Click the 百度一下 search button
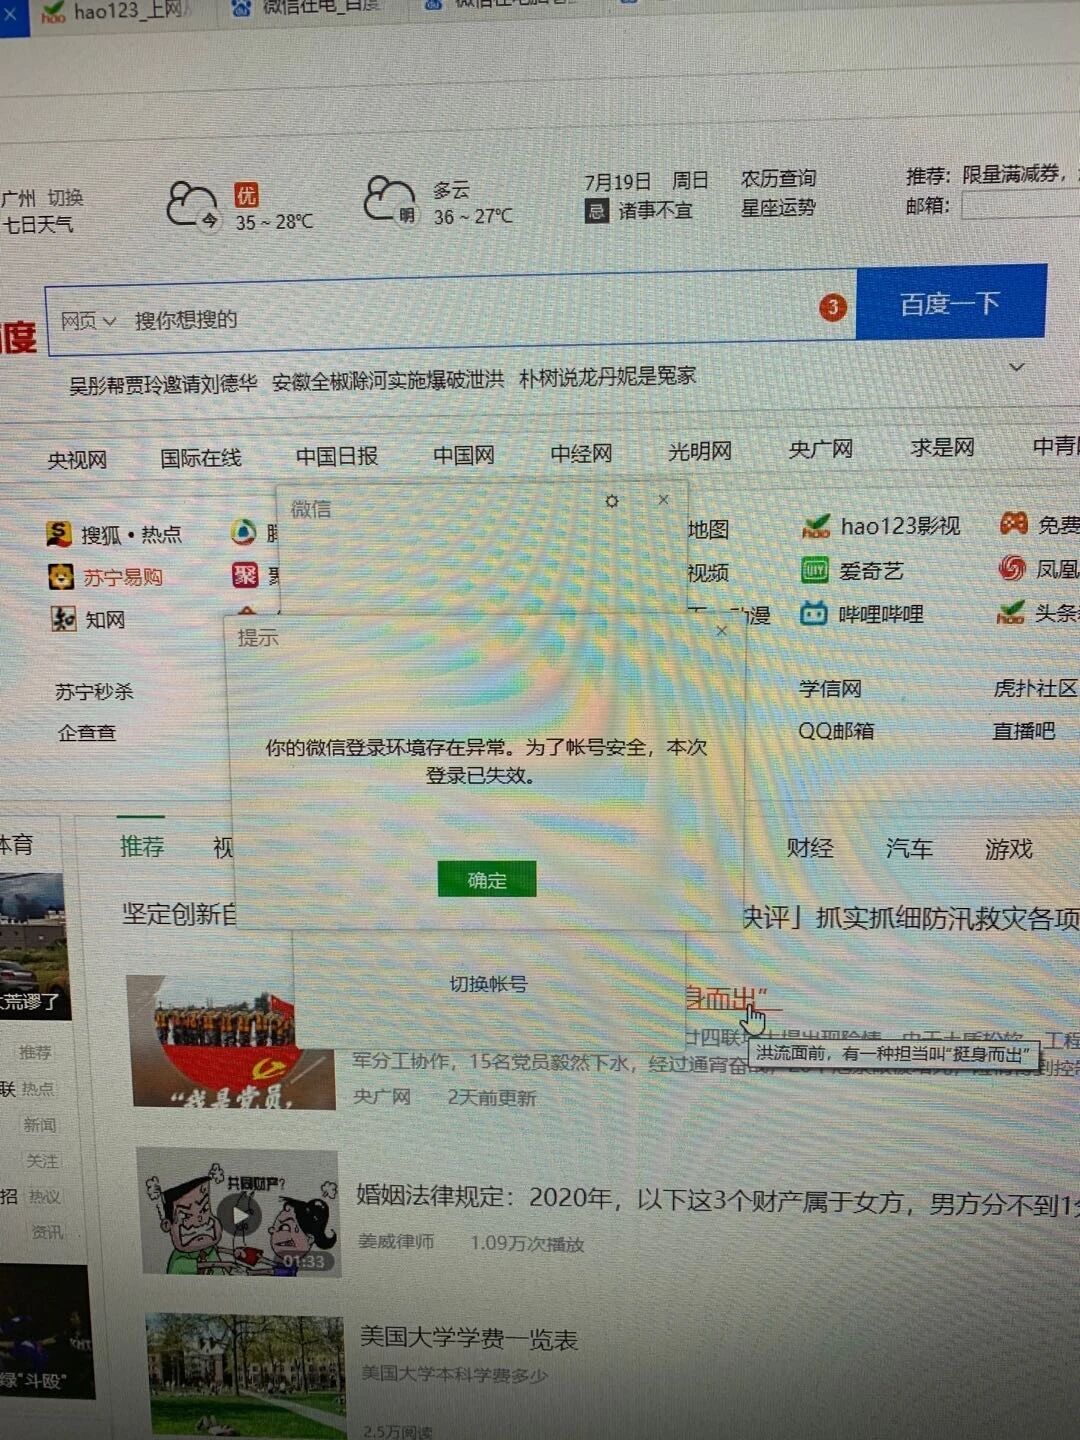 [x=951, y=303]
